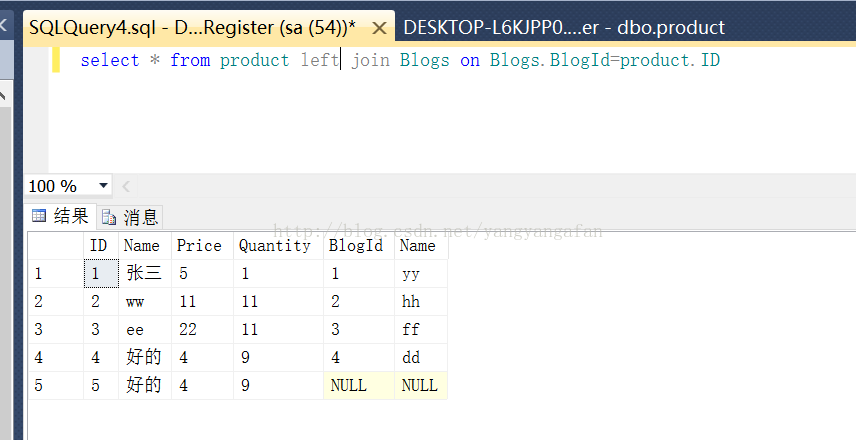This screenshot has width=856, height=440.
Task: Select the ID cell in row 1
Action: pyautogui.click(x=101, y=273)
